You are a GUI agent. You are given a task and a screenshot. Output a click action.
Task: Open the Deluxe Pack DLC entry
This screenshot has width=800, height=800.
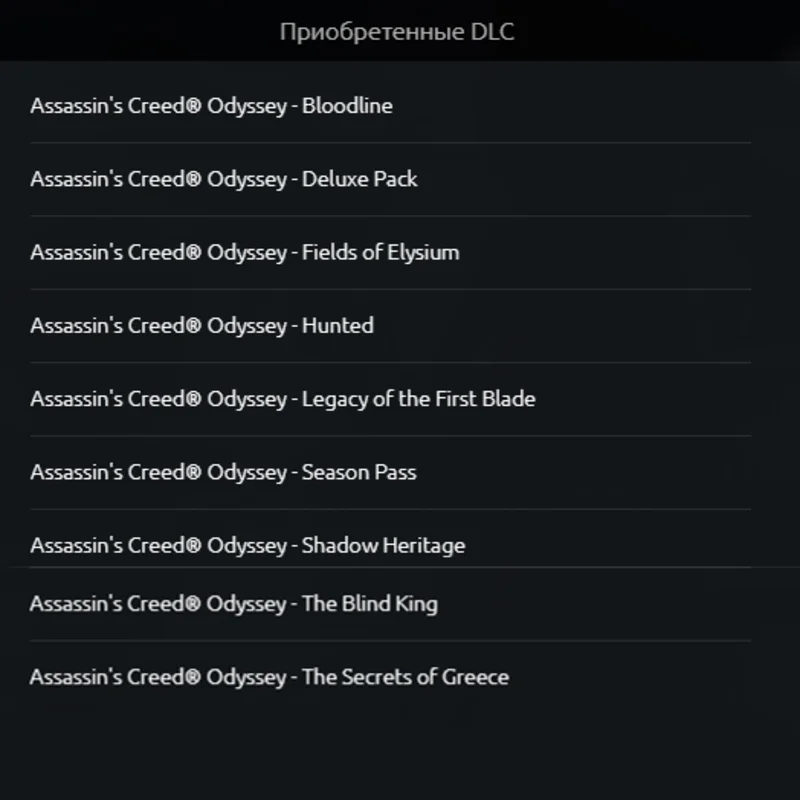coord(224,179)
